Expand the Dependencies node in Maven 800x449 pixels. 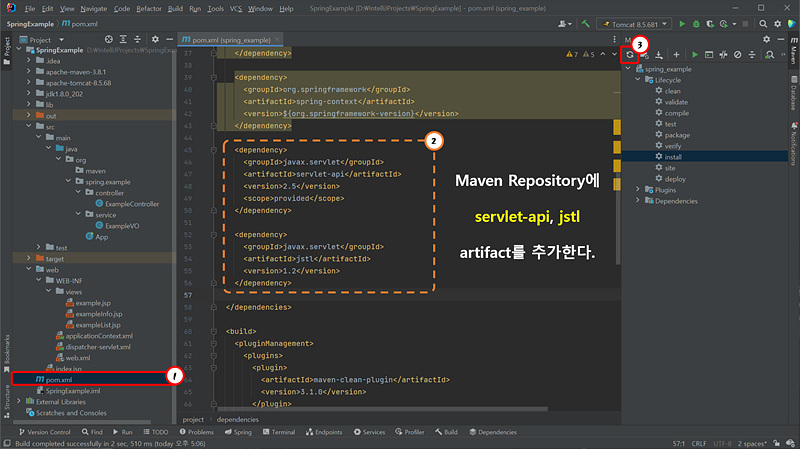(637, 201)
